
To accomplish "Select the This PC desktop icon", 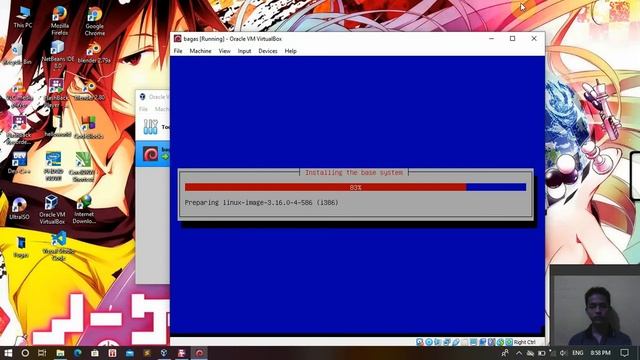I will click(x=22, y=17).
